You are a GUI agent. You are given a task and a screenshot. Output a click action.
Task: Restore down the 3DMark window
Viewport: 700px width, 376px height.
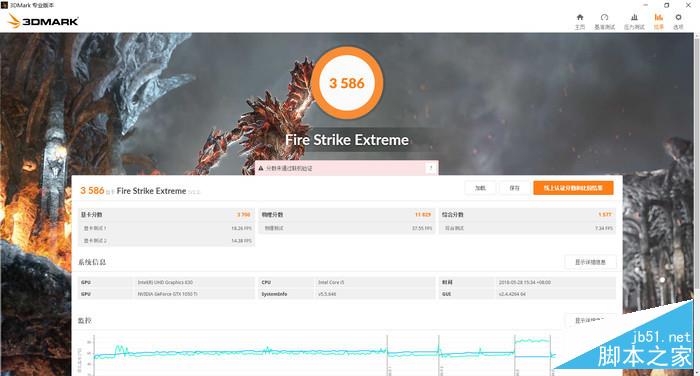pos(667,5)
